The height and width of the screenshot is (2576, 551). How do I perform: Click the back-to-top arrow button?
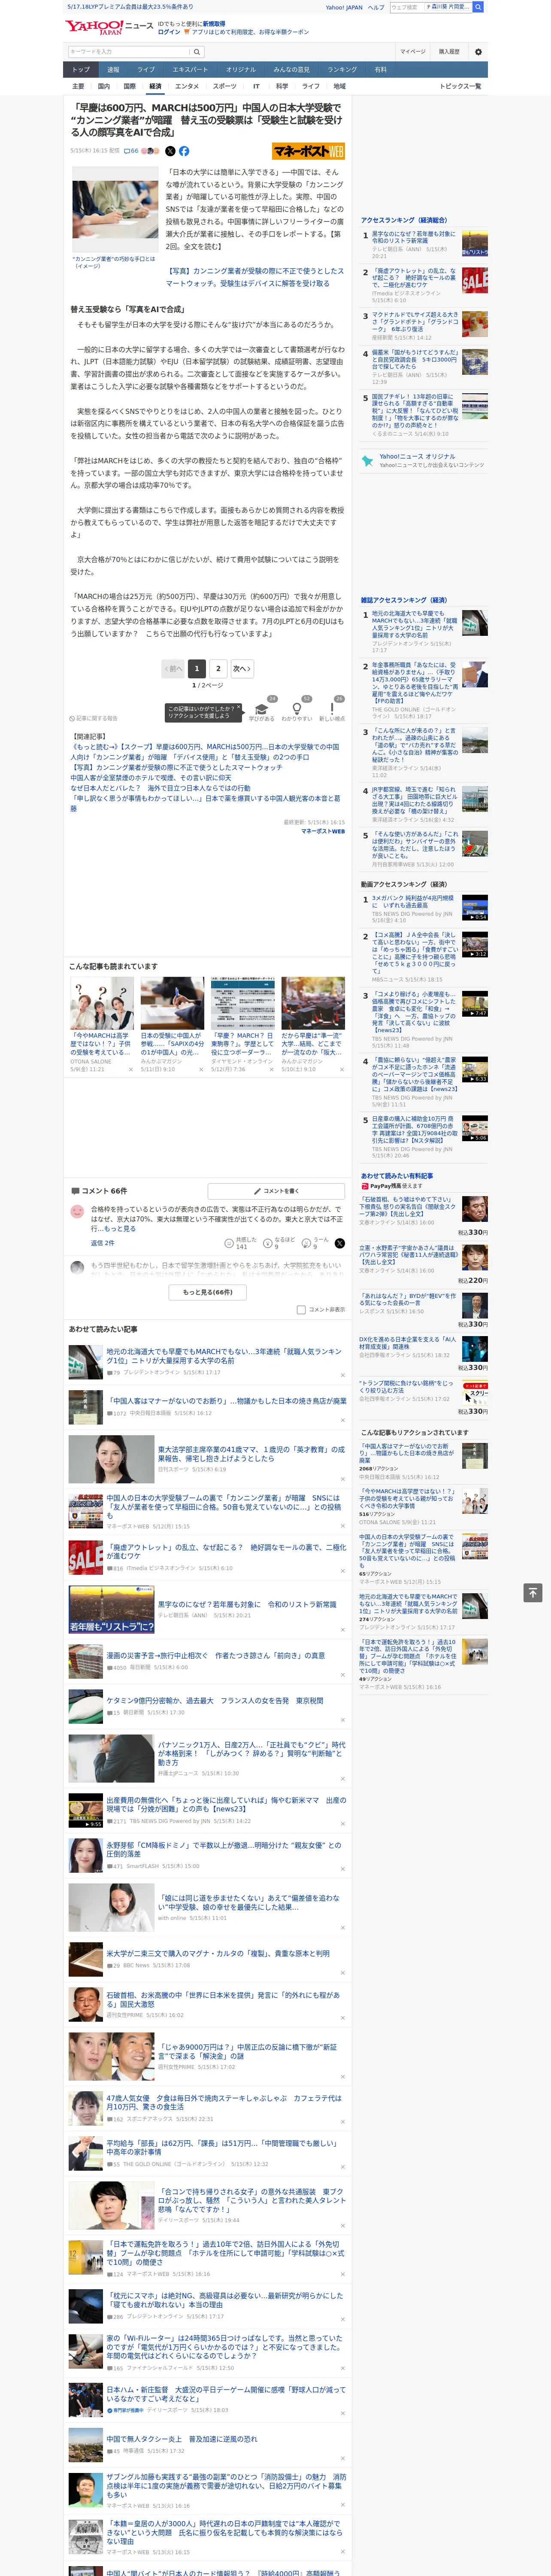(533, 1593)
